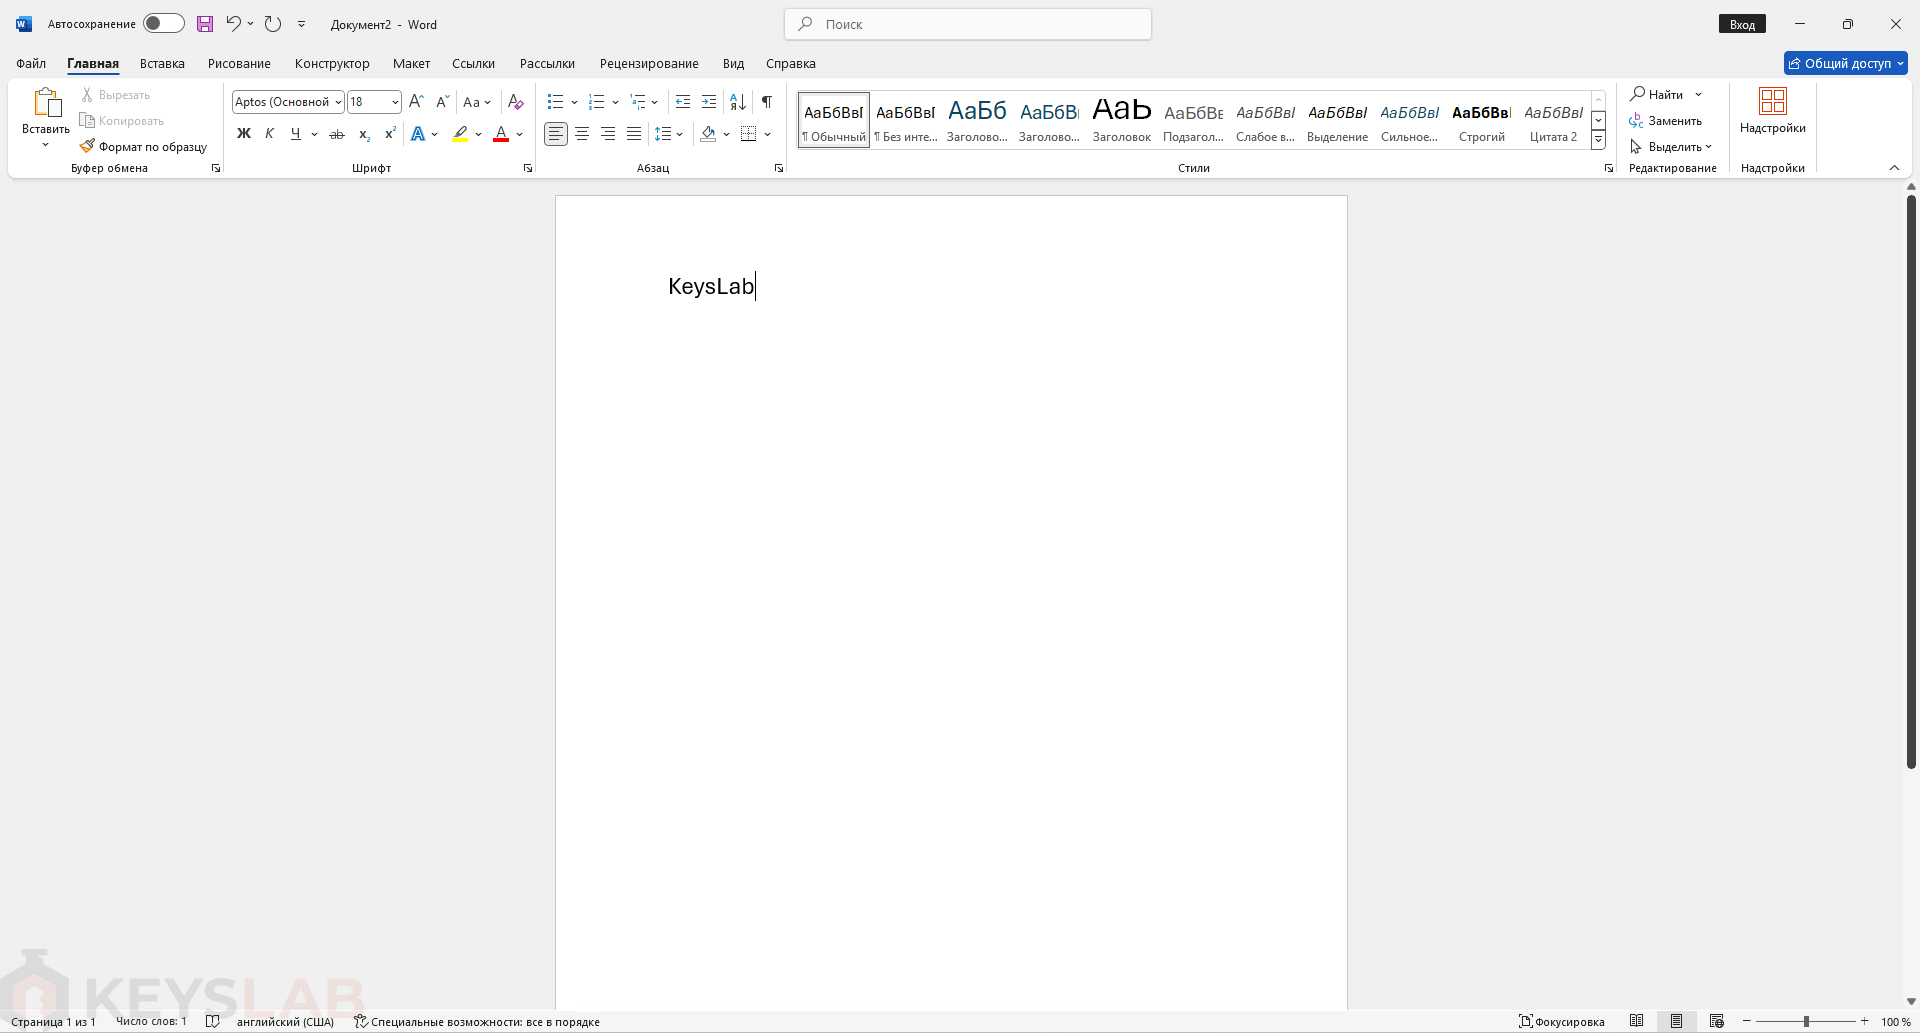Apply the Строгий style
This screenshot has width=1920, height=1033.
click(1481, 121)
